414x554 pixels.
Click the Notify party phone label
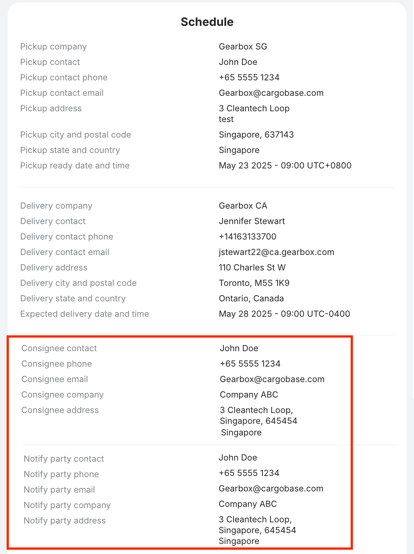coord(61,474)
